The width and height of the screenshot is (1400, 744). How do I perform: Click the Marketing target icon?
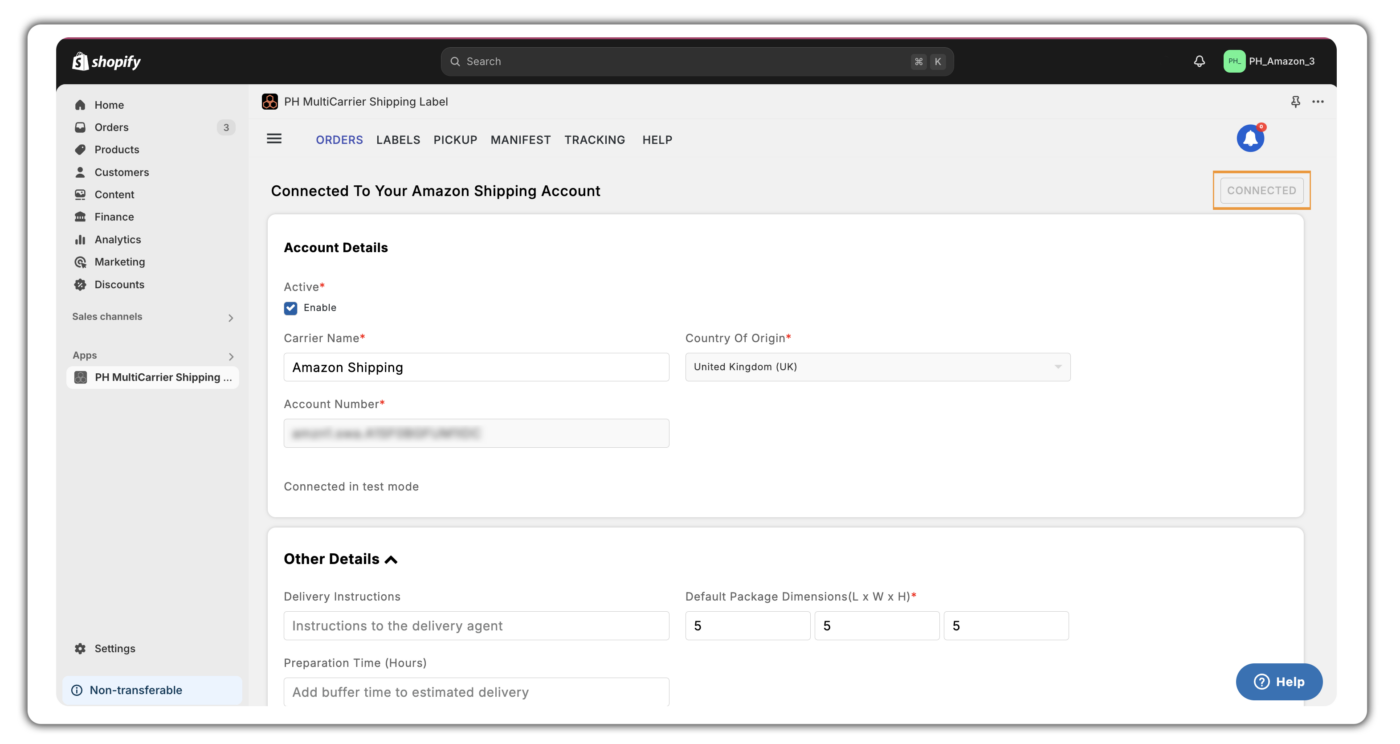coord(81,262)
